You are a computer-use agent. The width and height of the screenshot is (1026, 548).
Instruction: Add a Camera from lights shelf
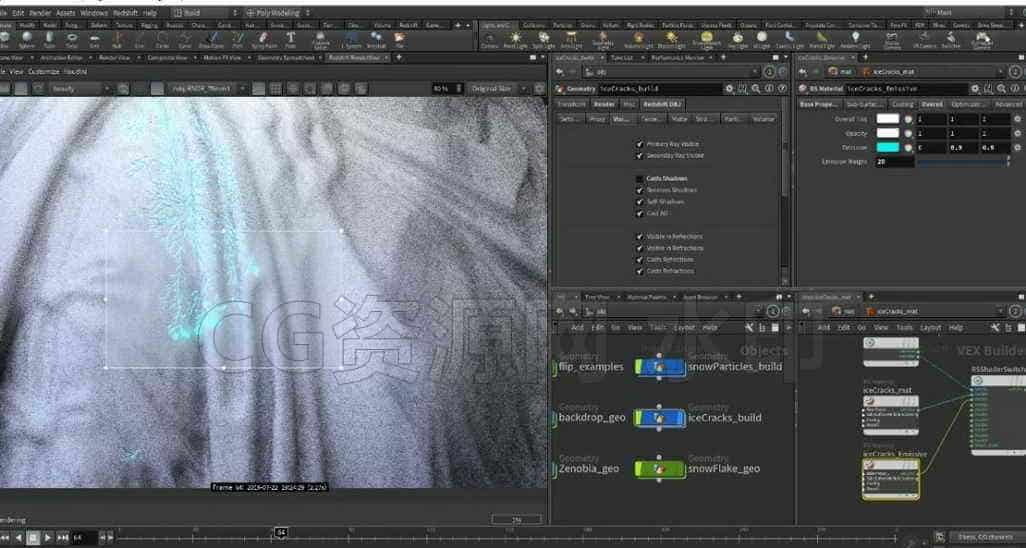point(489,40)
